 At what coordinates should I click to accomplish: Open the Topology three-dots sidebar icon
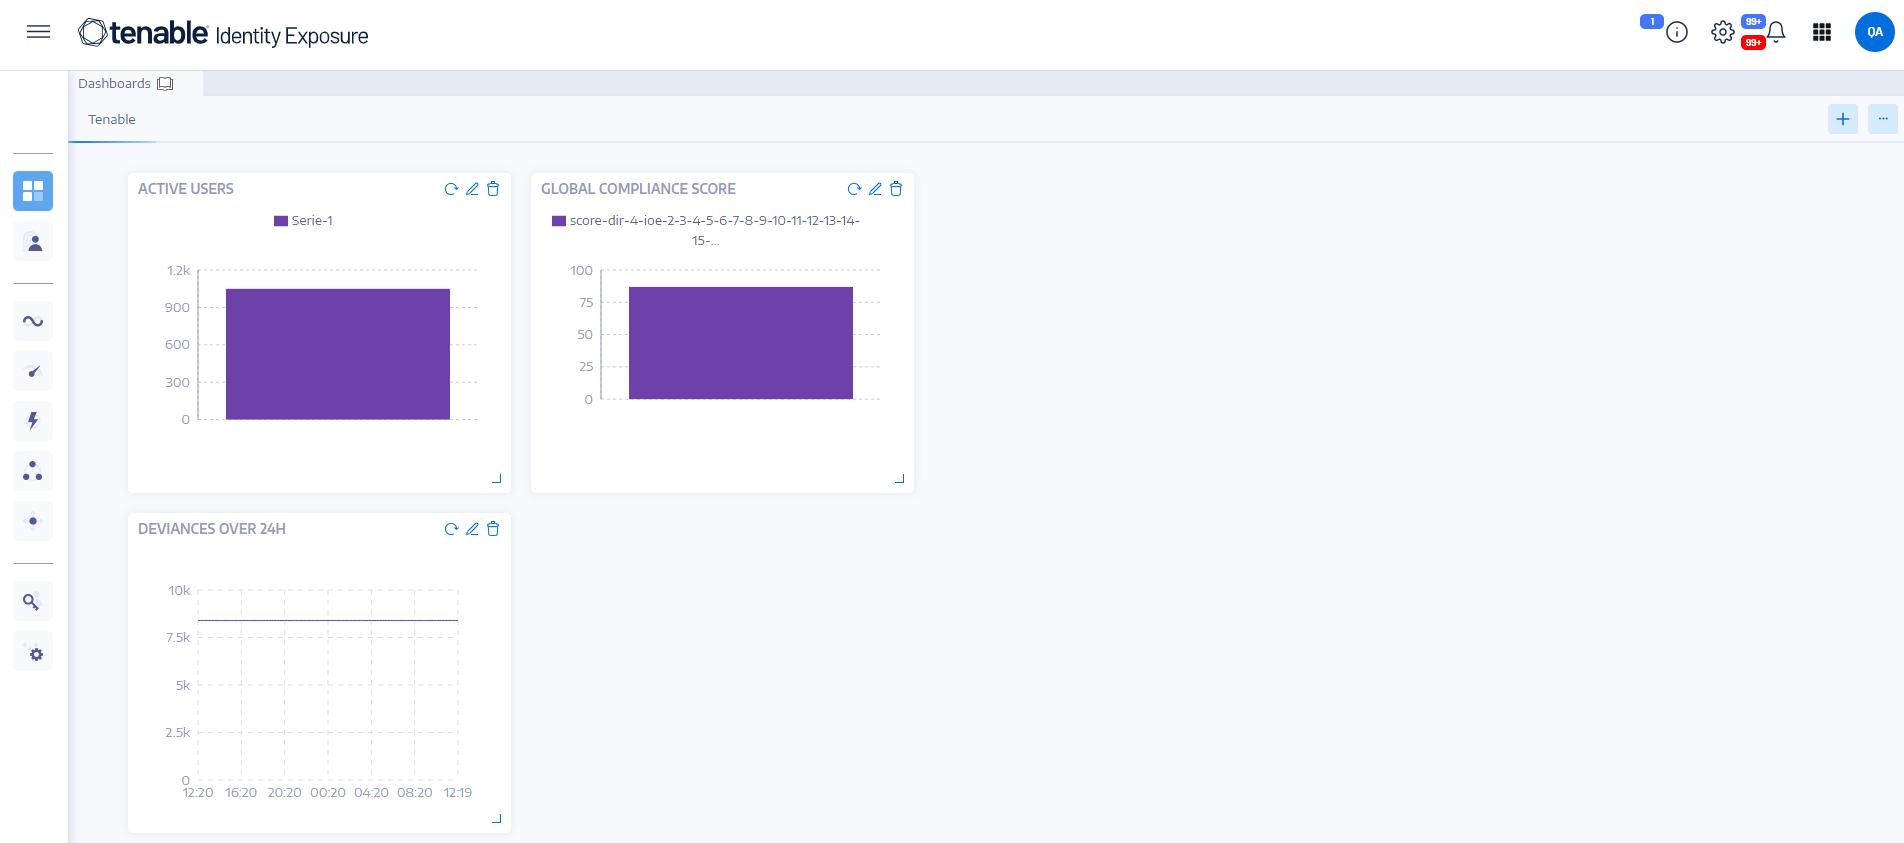(33, 471)
